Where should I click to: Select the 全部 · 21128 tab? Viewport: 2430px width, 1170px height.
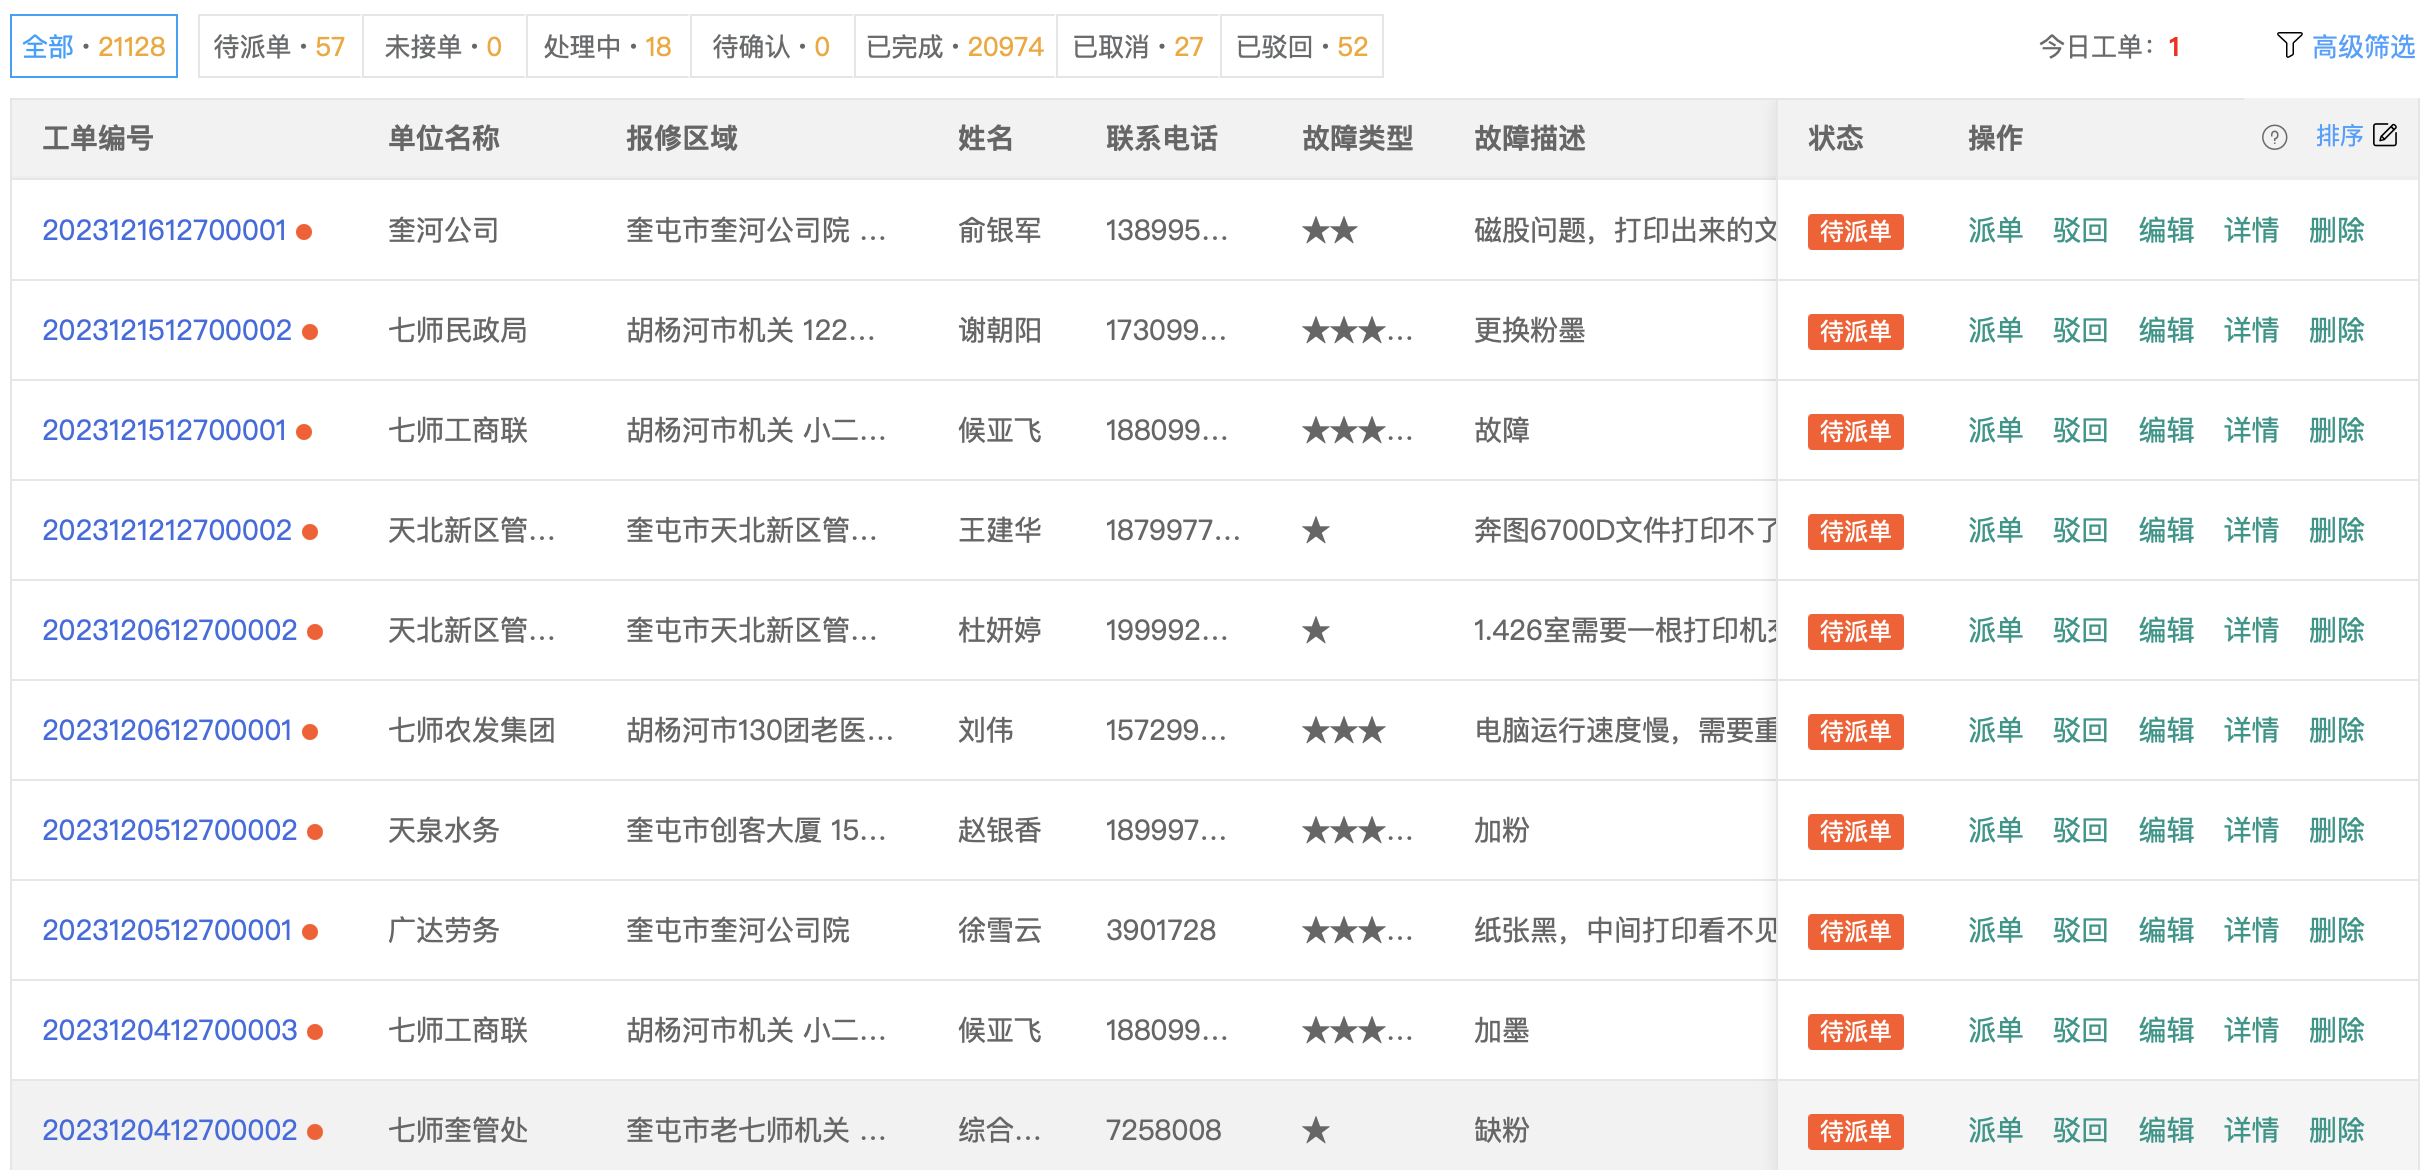point(94,46)
